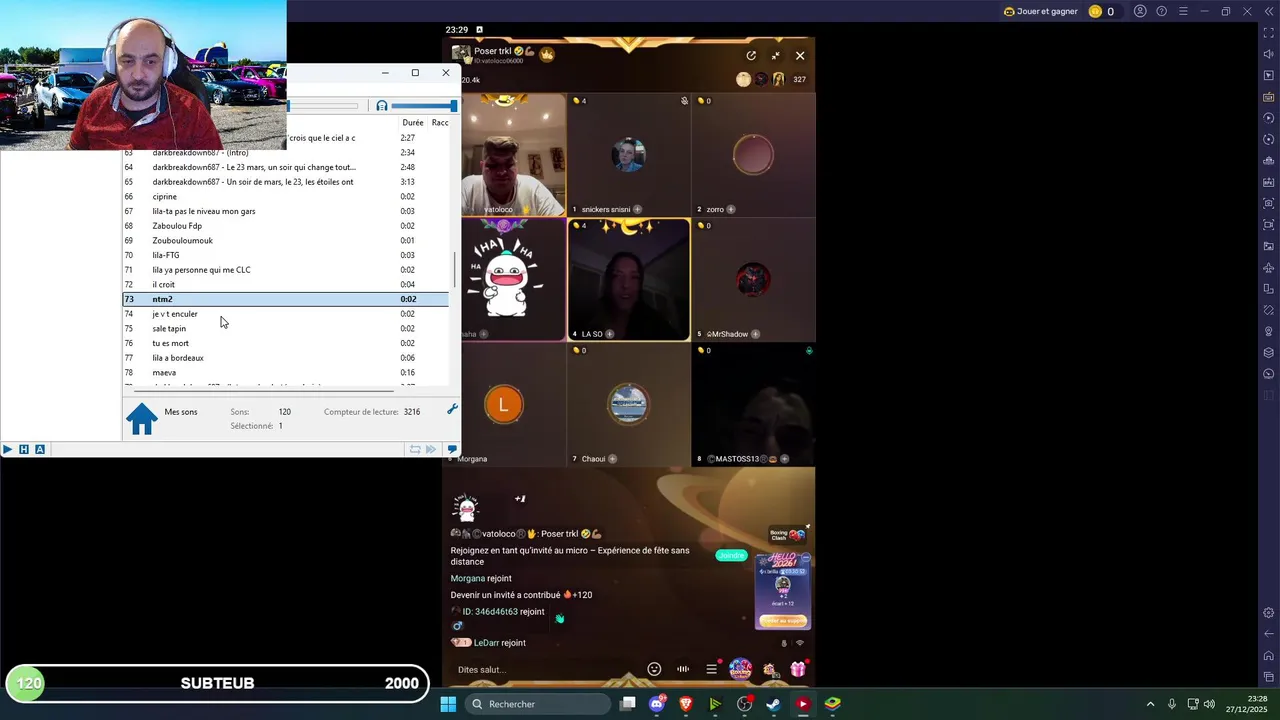1280x720 pixels.
Task: Open the three-lines menu icon in chat bar
Action: click(x=712, y=669)
